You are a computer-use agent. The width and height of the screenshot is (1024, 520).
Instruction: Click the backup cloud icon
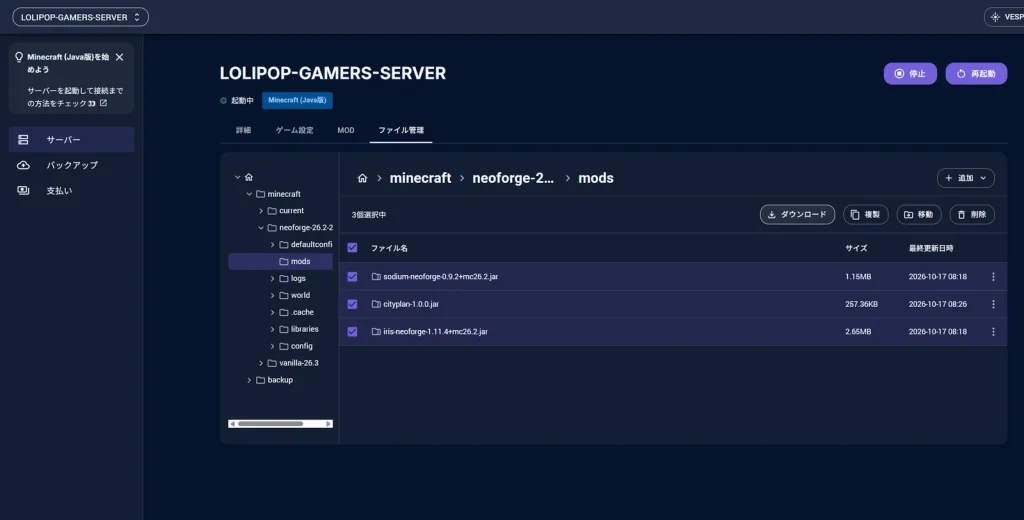pyautogui.click(x=24, y=165)
